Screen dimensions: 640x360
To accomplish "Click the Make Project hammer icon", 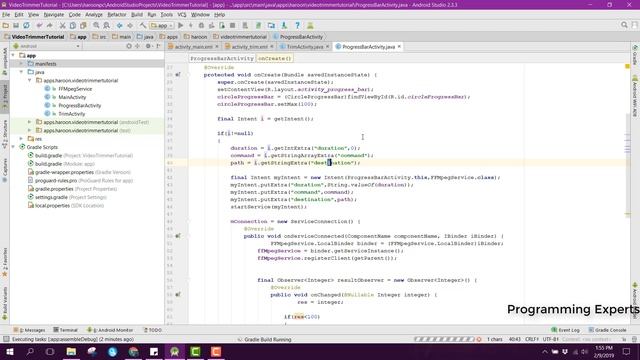I will [143, 25].
